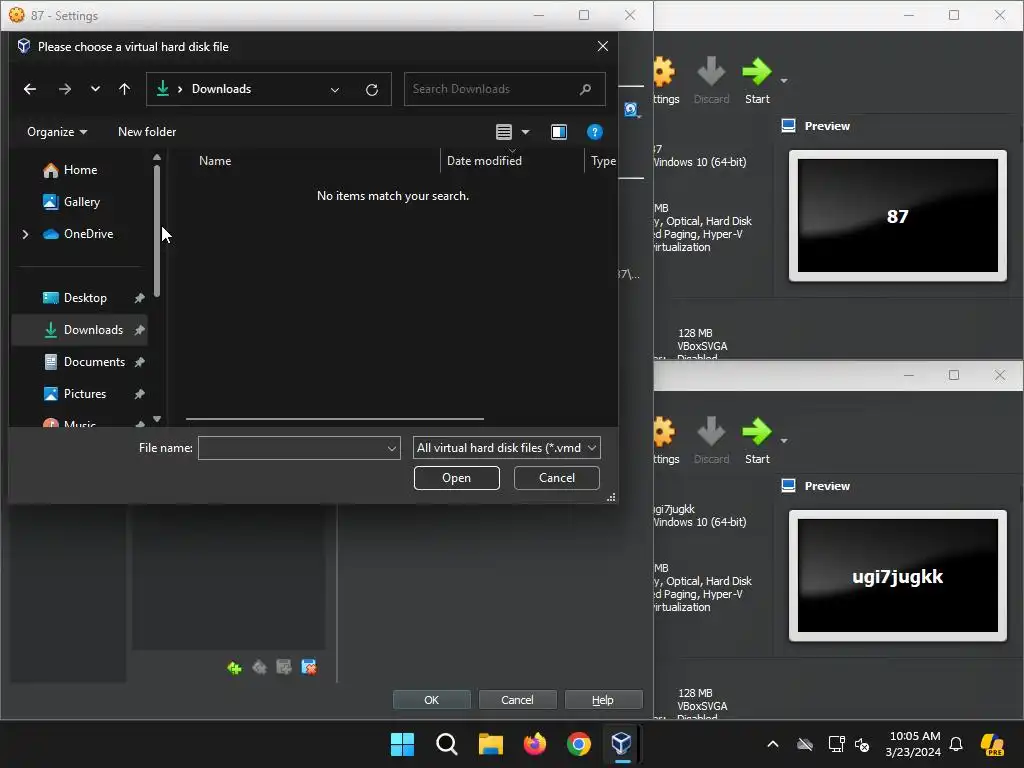Open the Desktop quick access folder

(x=85, y=298)
